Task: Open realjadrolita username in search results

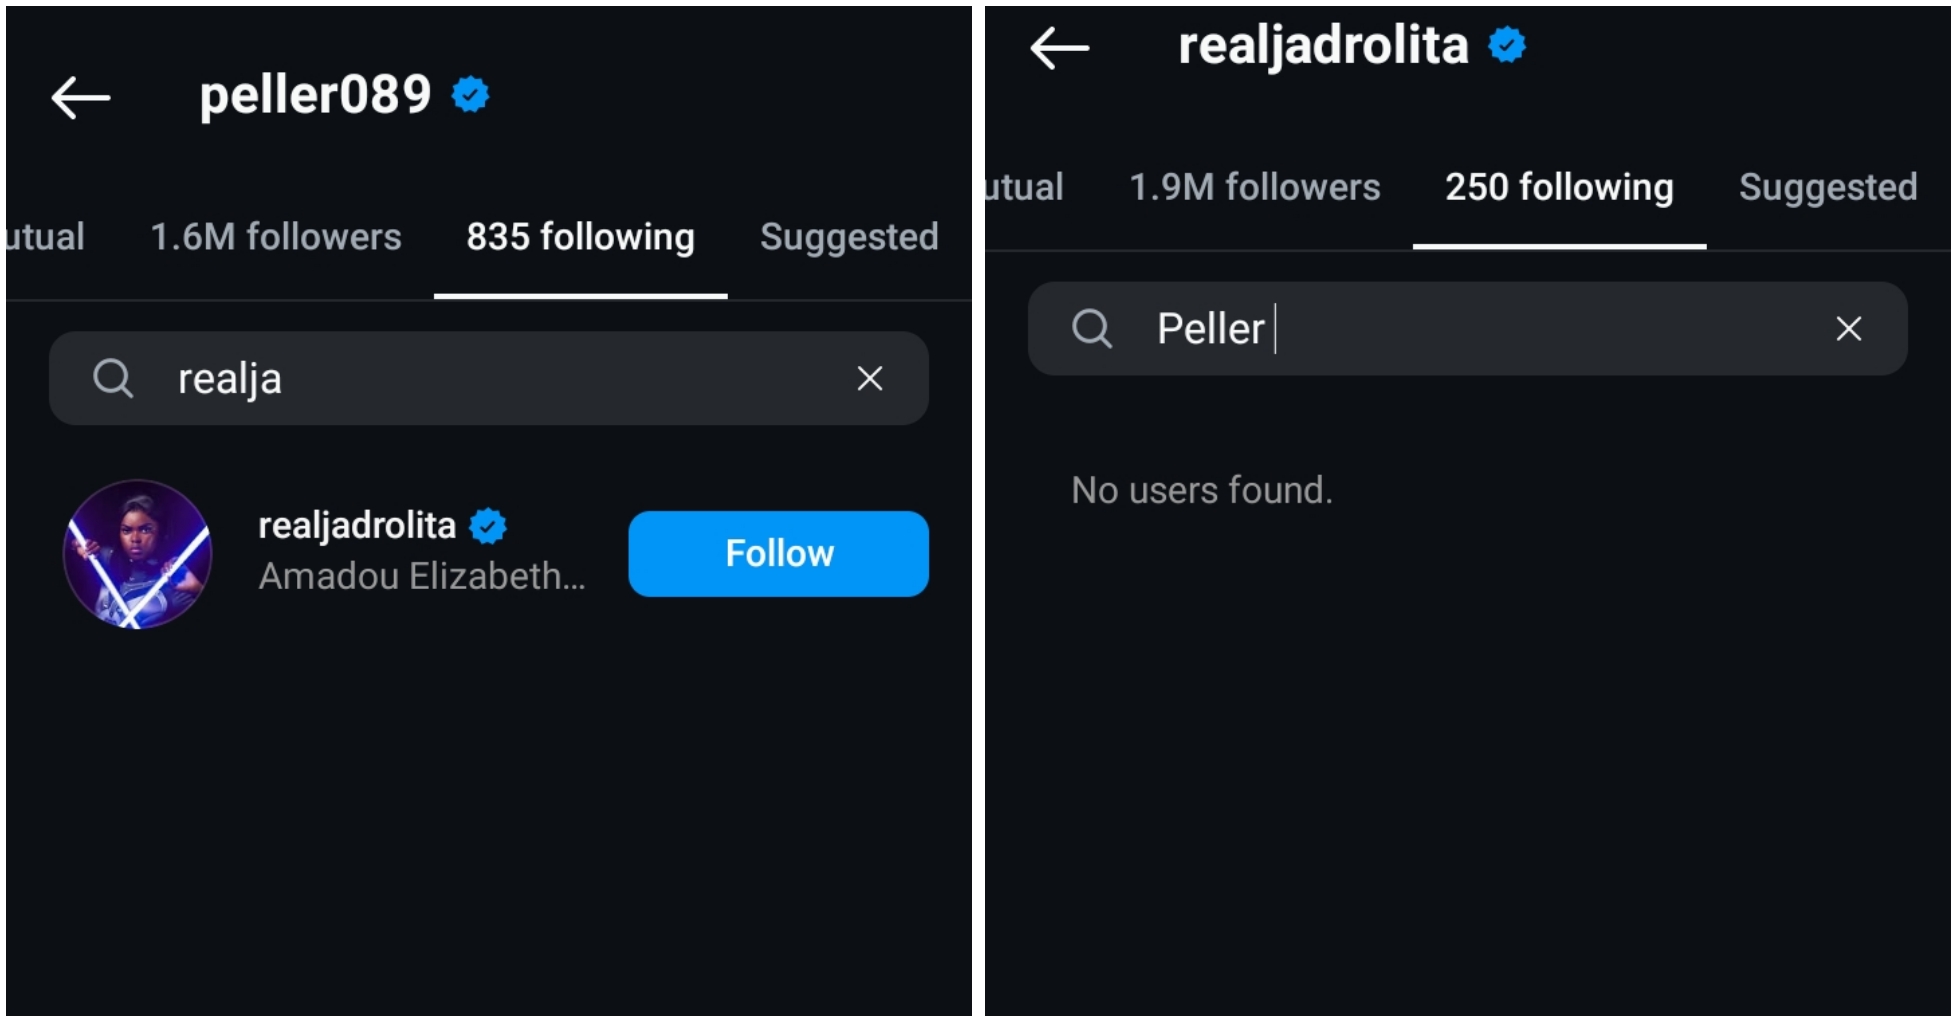Action: point(357,526)
